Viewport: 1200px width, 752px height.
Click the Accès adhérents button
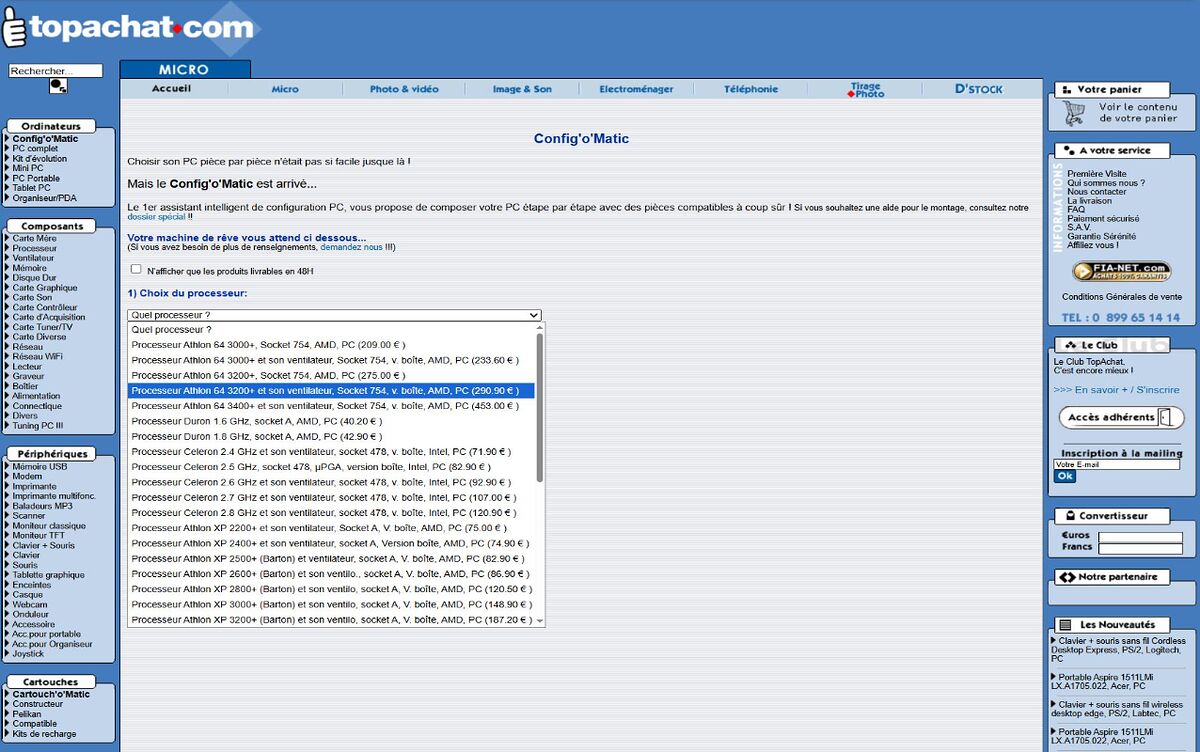pyautogui.click(x=1120, y=417)
